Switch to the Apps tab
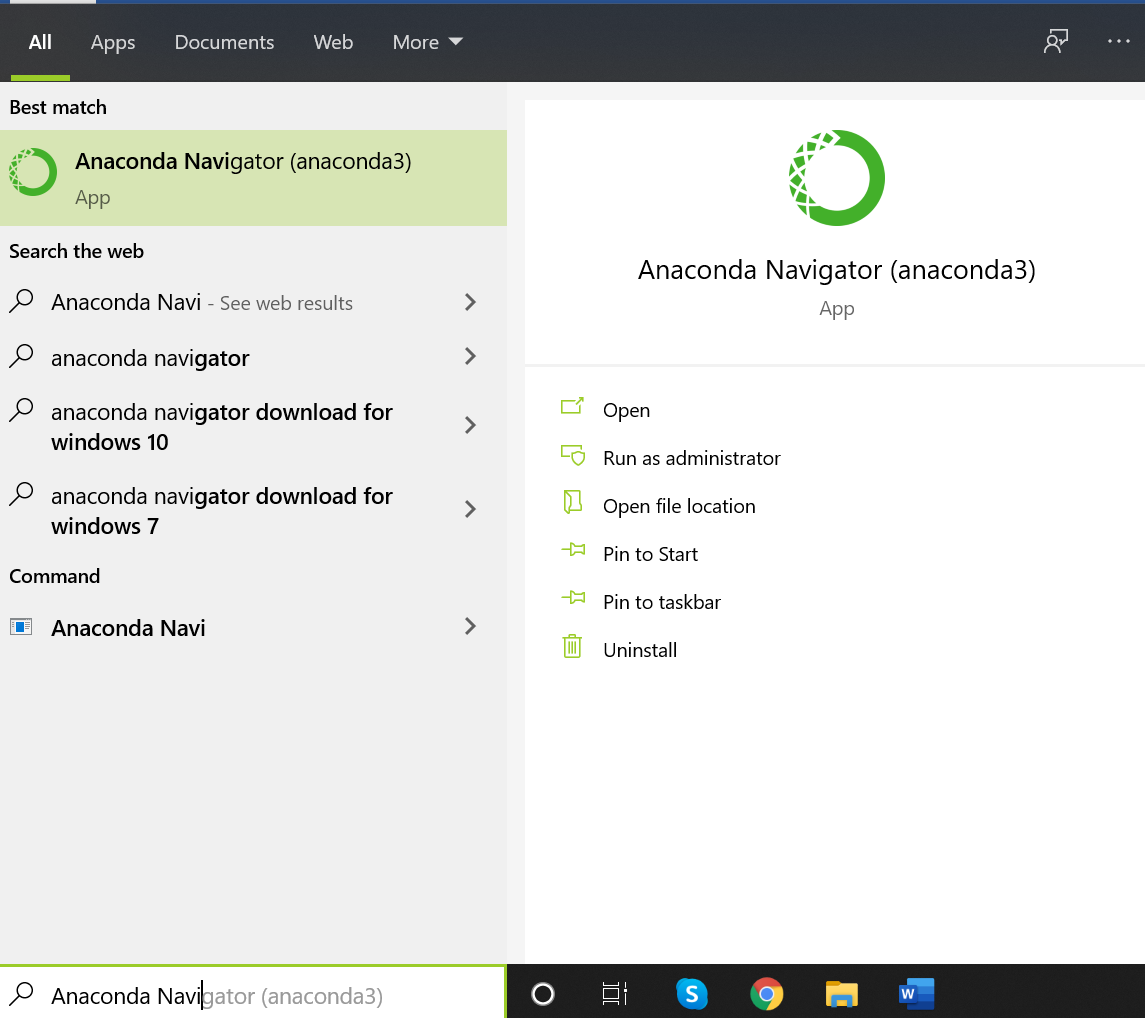Image resolution: width=1145 pixels, height=1018 pixels. tap(113, 42)
